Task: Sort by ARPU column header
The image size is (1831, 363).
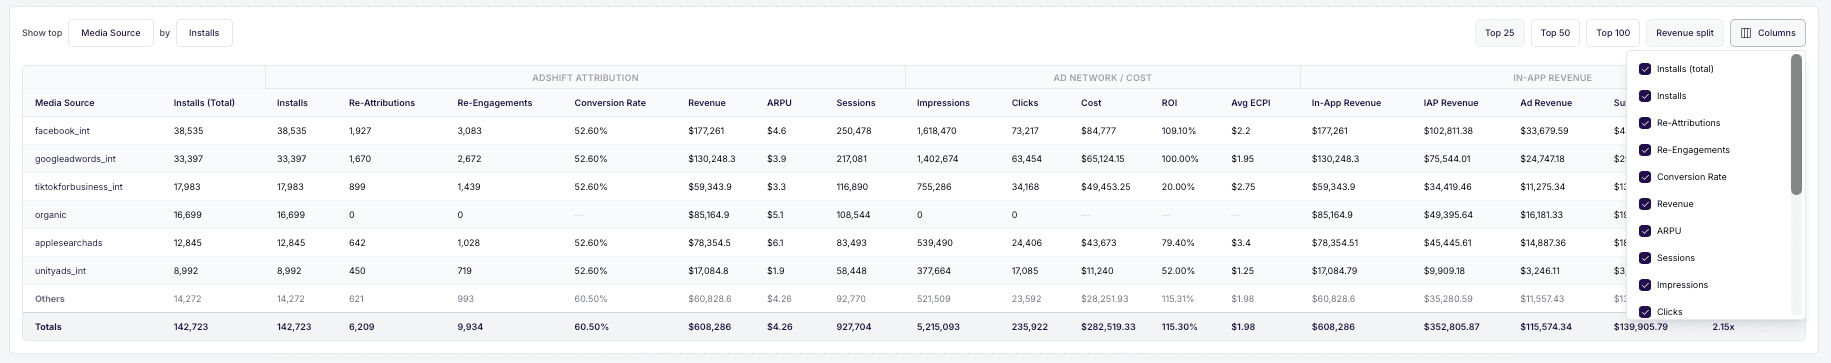Action: coord(779,103)
